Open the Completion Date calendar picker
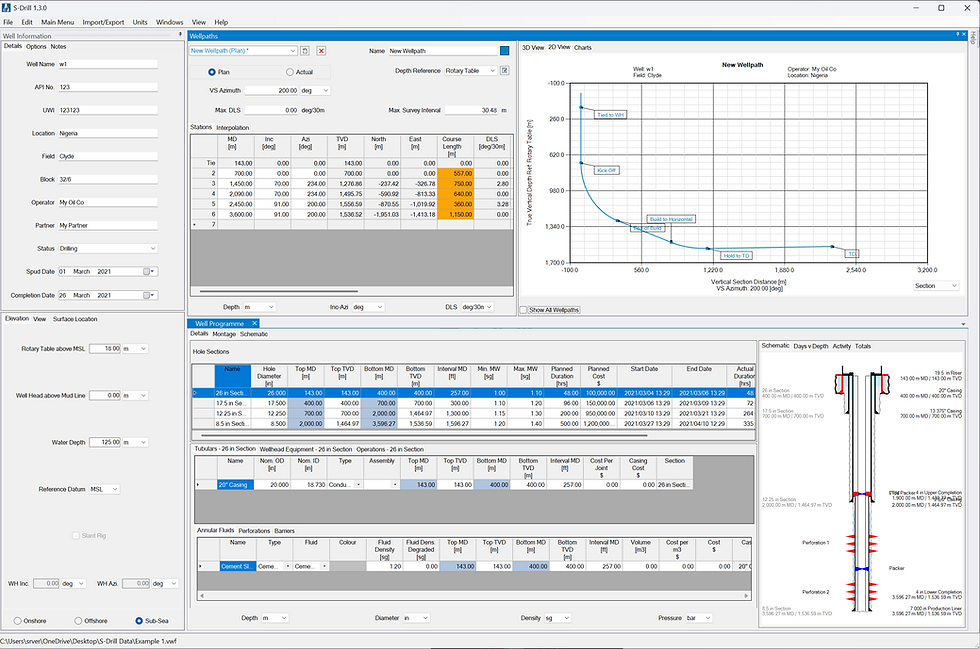 (149, 295)
